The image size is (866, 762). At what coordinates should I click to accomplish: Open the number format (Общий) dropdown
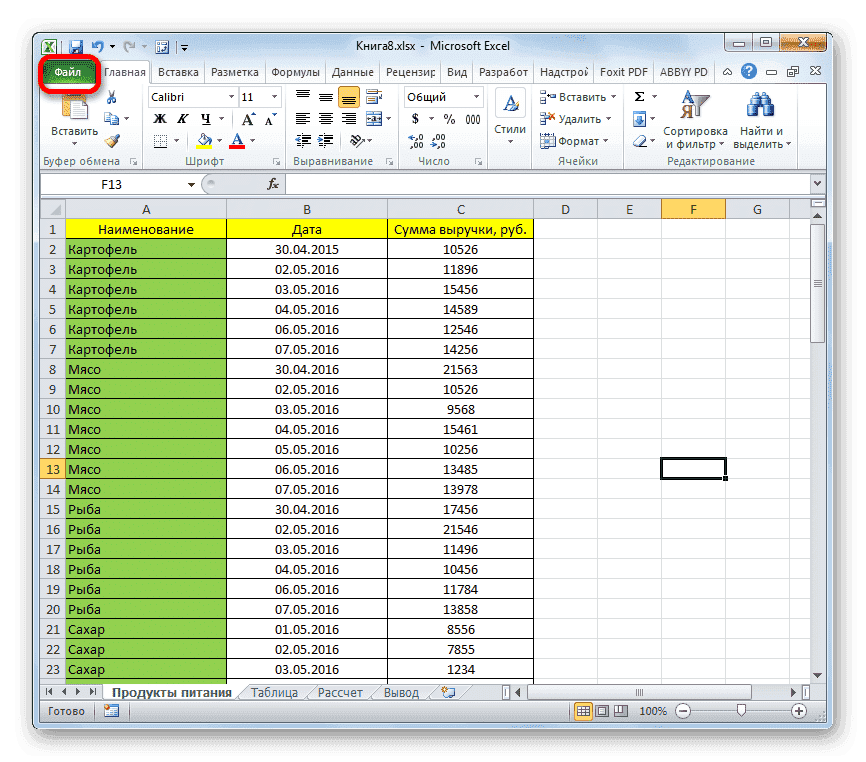(x=476, y=97)
